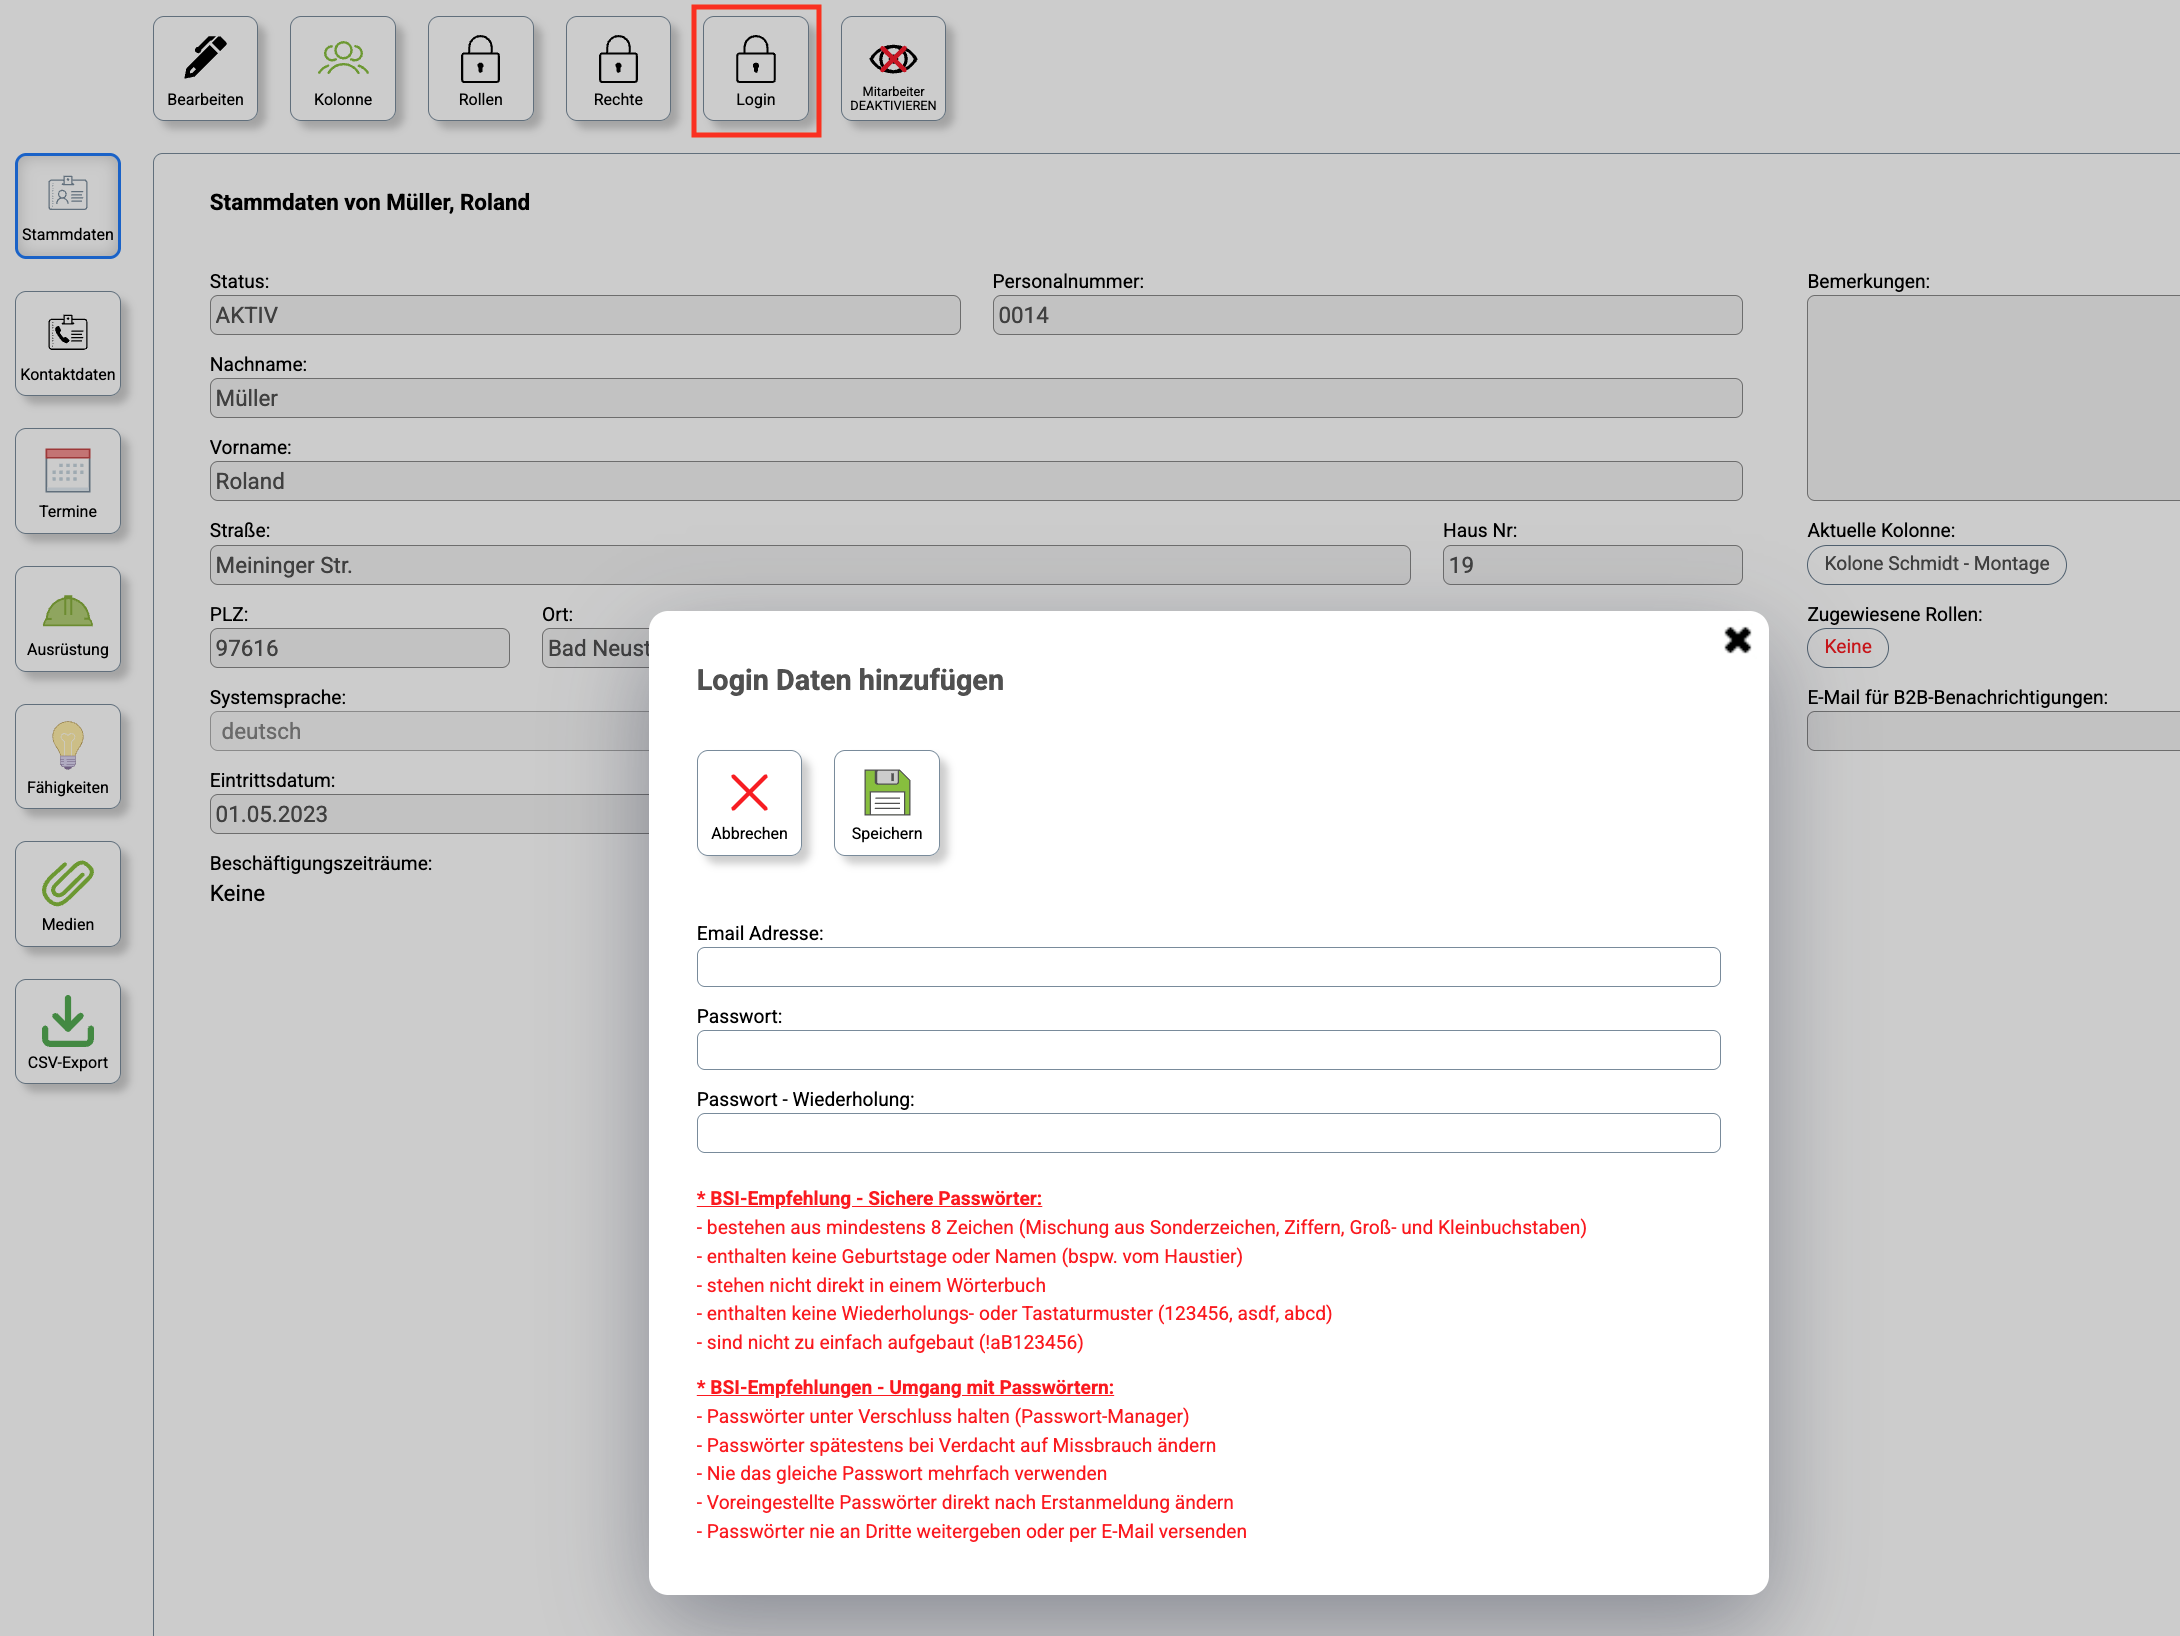The height and width of the screenshot is (1636, 2180).
Task: Open the Termine calendar section
Action: [x=68, y=482]
